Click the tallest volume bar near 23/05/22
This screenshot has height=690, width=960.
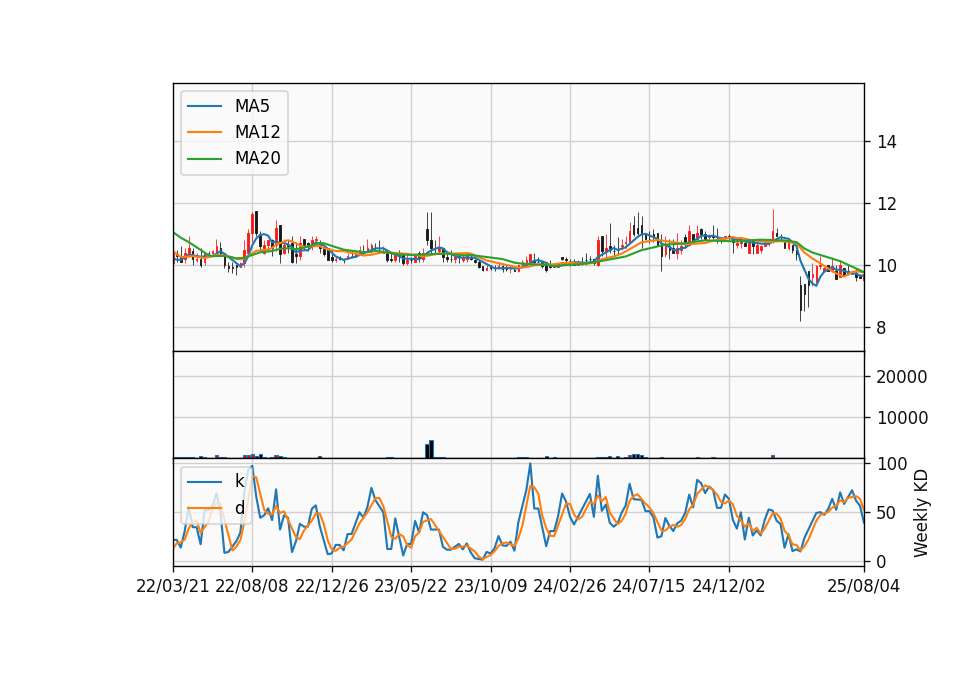[x=432, y=449]
